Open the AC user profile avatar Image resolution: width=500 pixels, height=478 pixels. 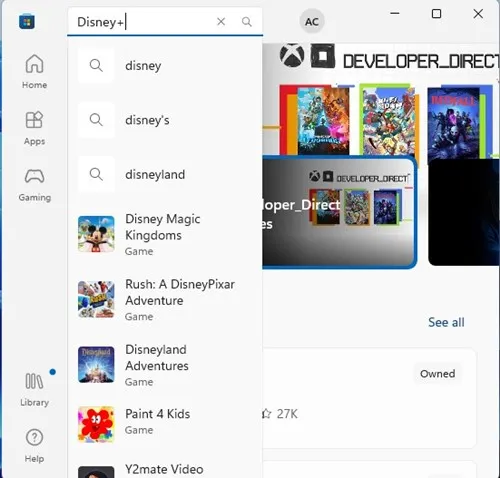pos(312,22)
